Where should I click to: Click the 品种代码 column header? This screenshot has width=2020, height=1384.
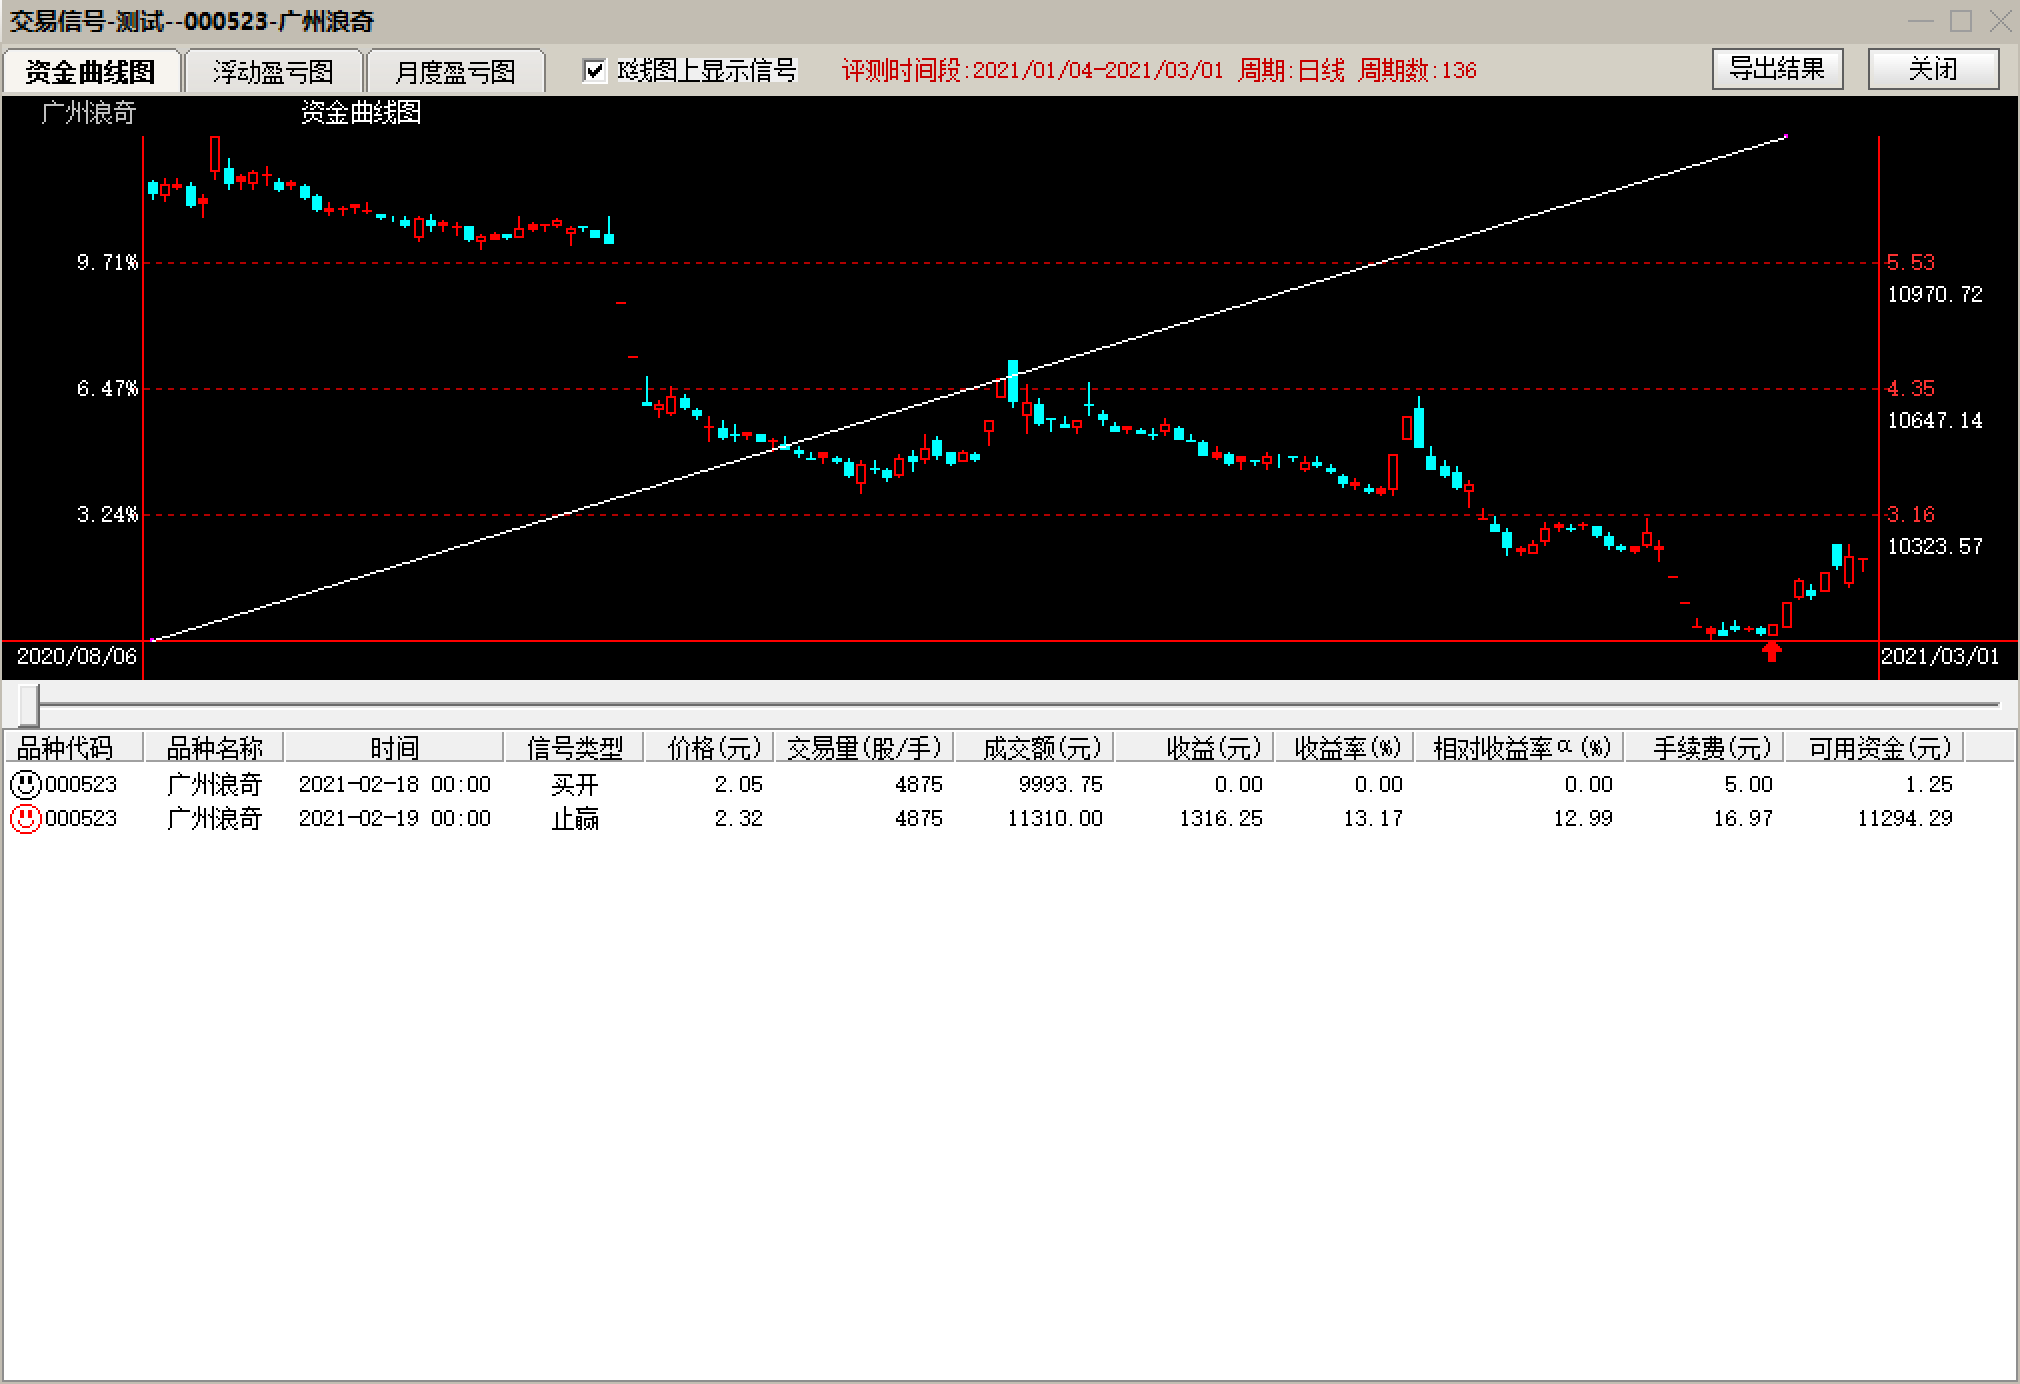[x=67, y=748]
